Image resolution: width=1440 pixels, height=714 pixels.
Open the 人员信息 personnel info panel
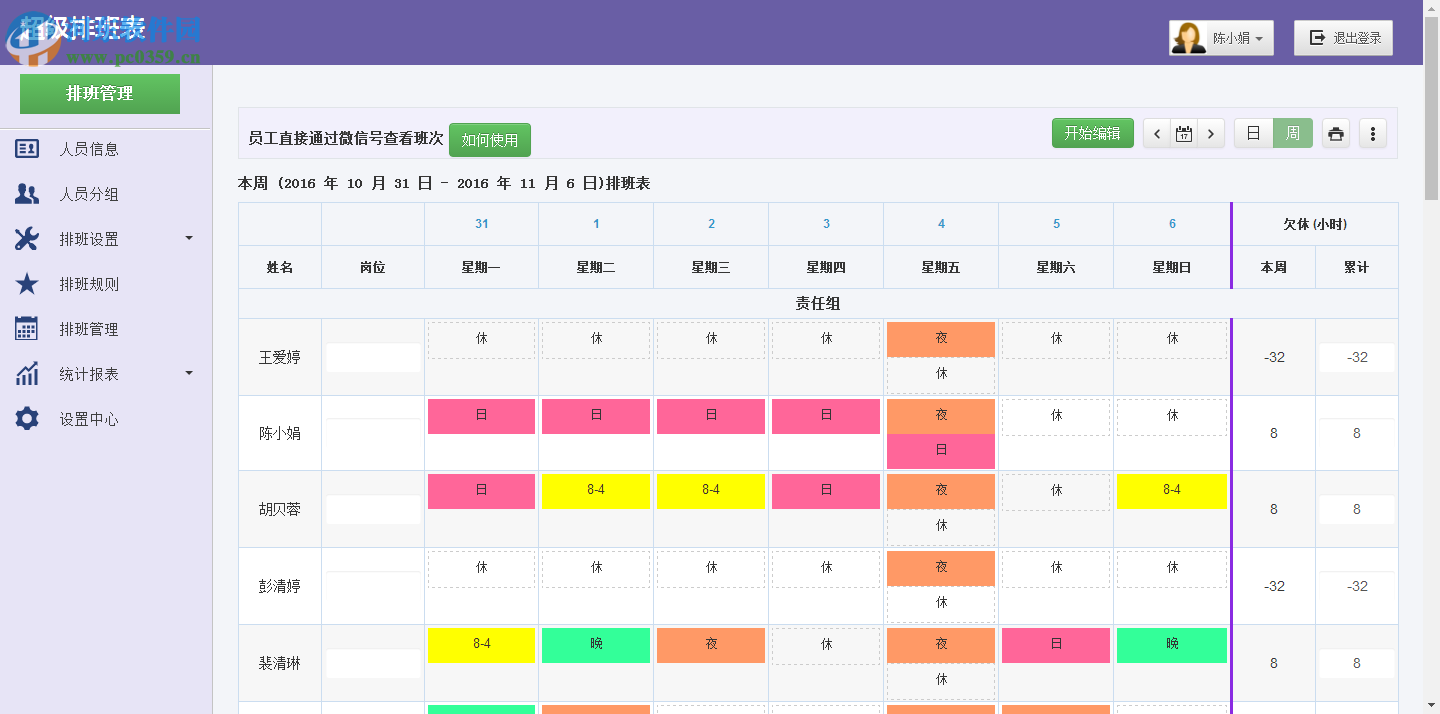(x=87, y=148)
